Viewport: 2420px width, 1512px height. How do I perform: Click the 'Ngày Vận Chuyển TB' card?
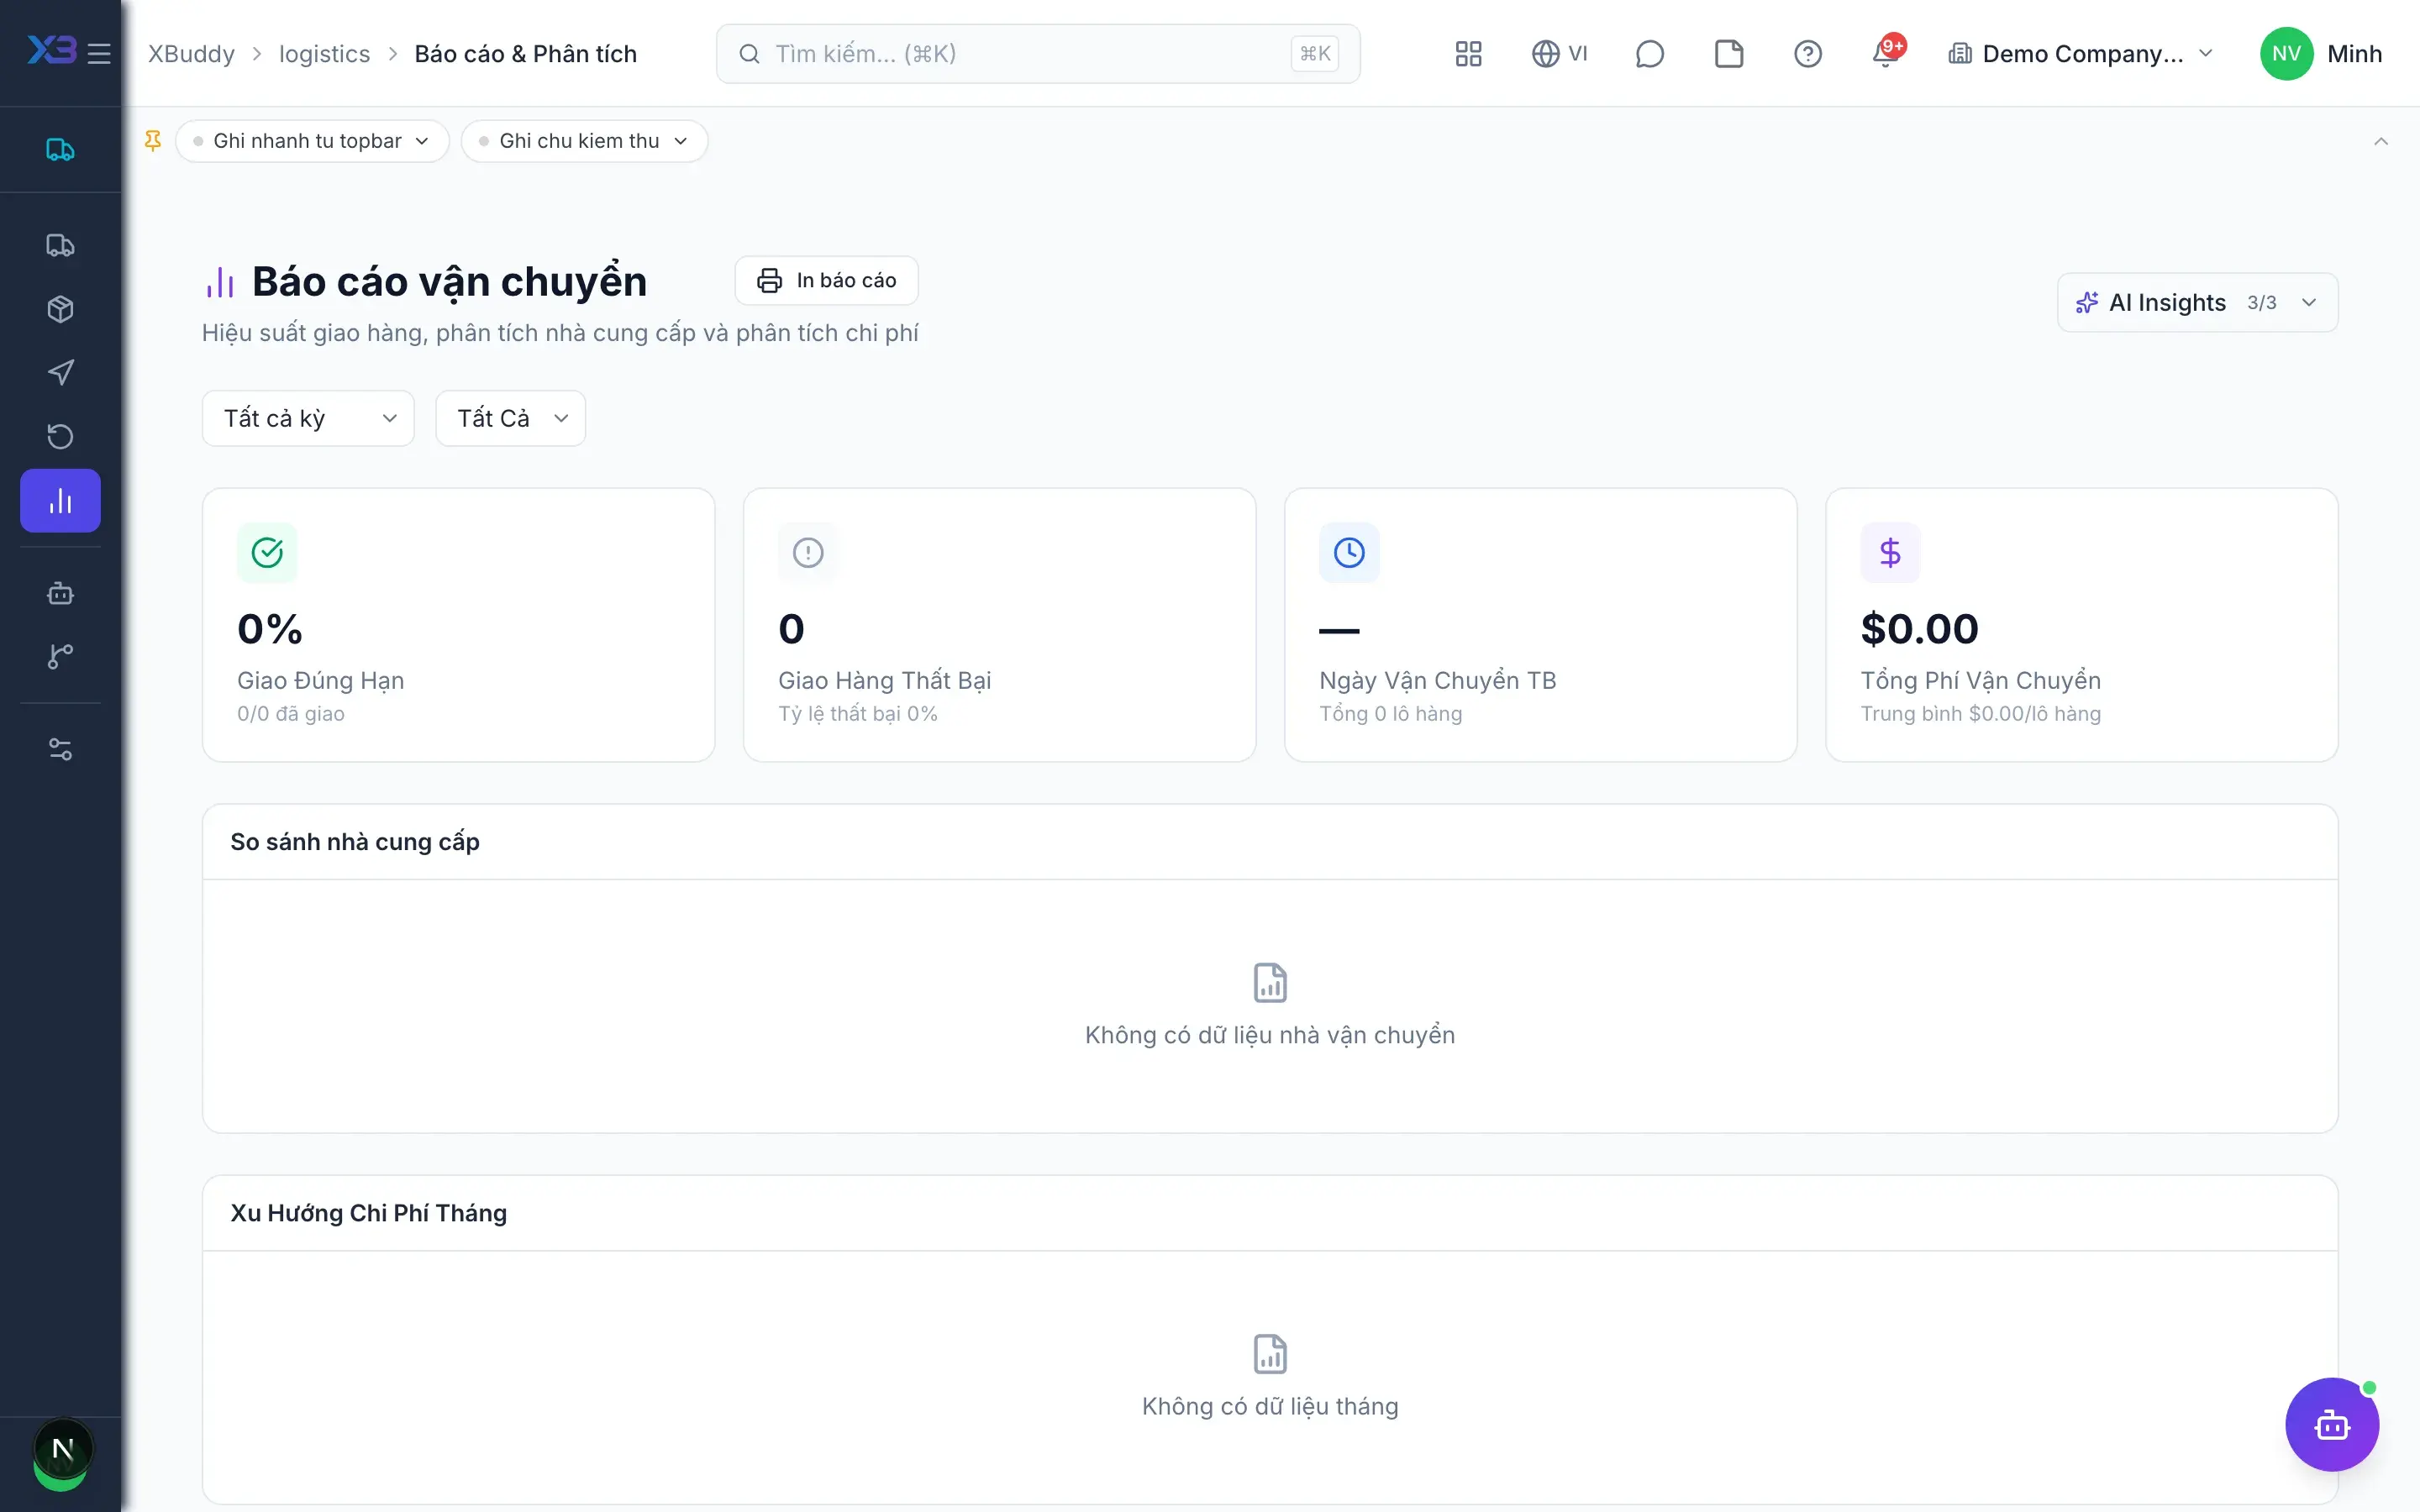(x=1541, y=625)
